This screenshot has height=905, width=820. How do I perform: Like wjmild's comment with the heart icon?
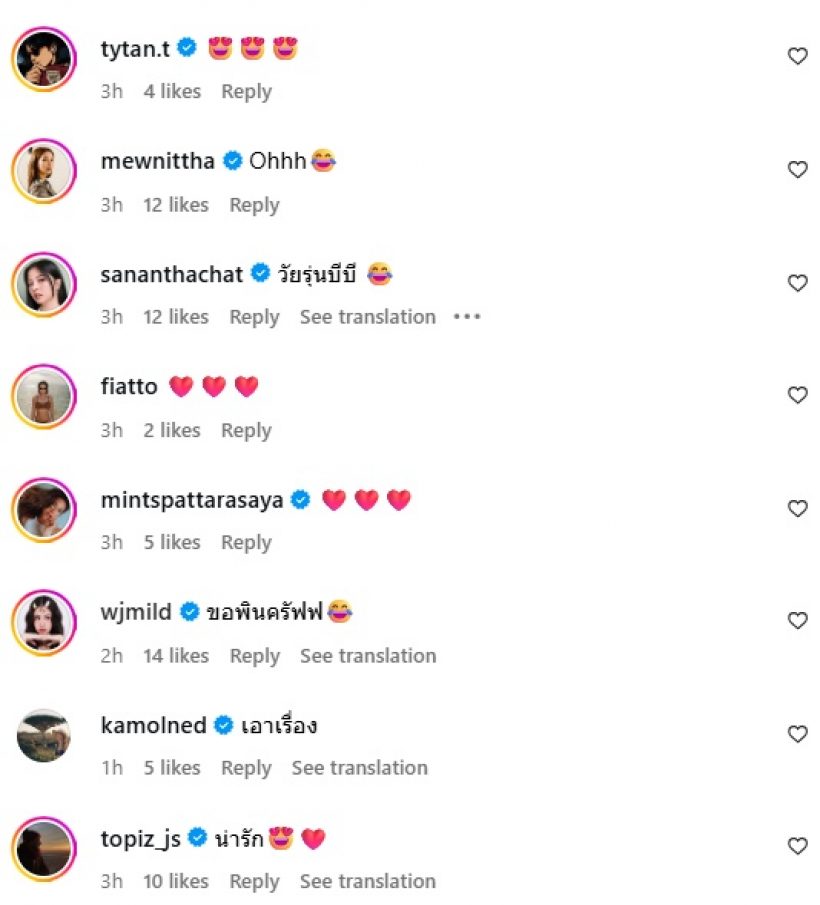pyautogui.click(x=797, y=620)
